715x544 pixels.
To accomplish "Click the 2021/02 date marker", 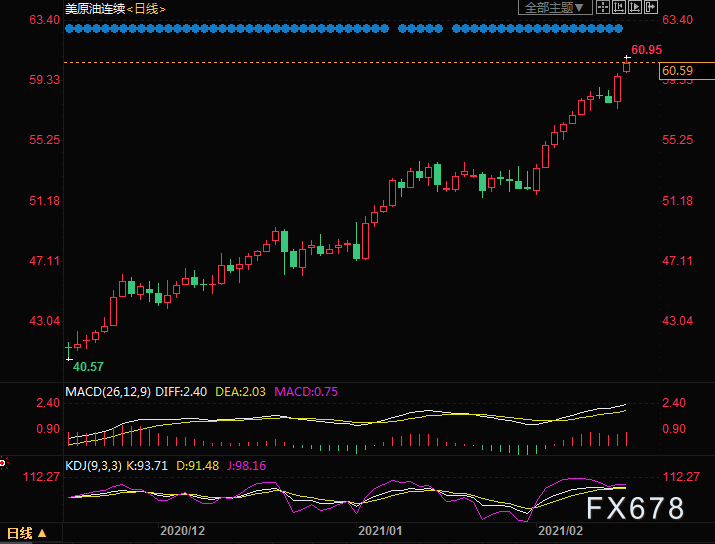I will pyautogui.click(x=560, y=531).
